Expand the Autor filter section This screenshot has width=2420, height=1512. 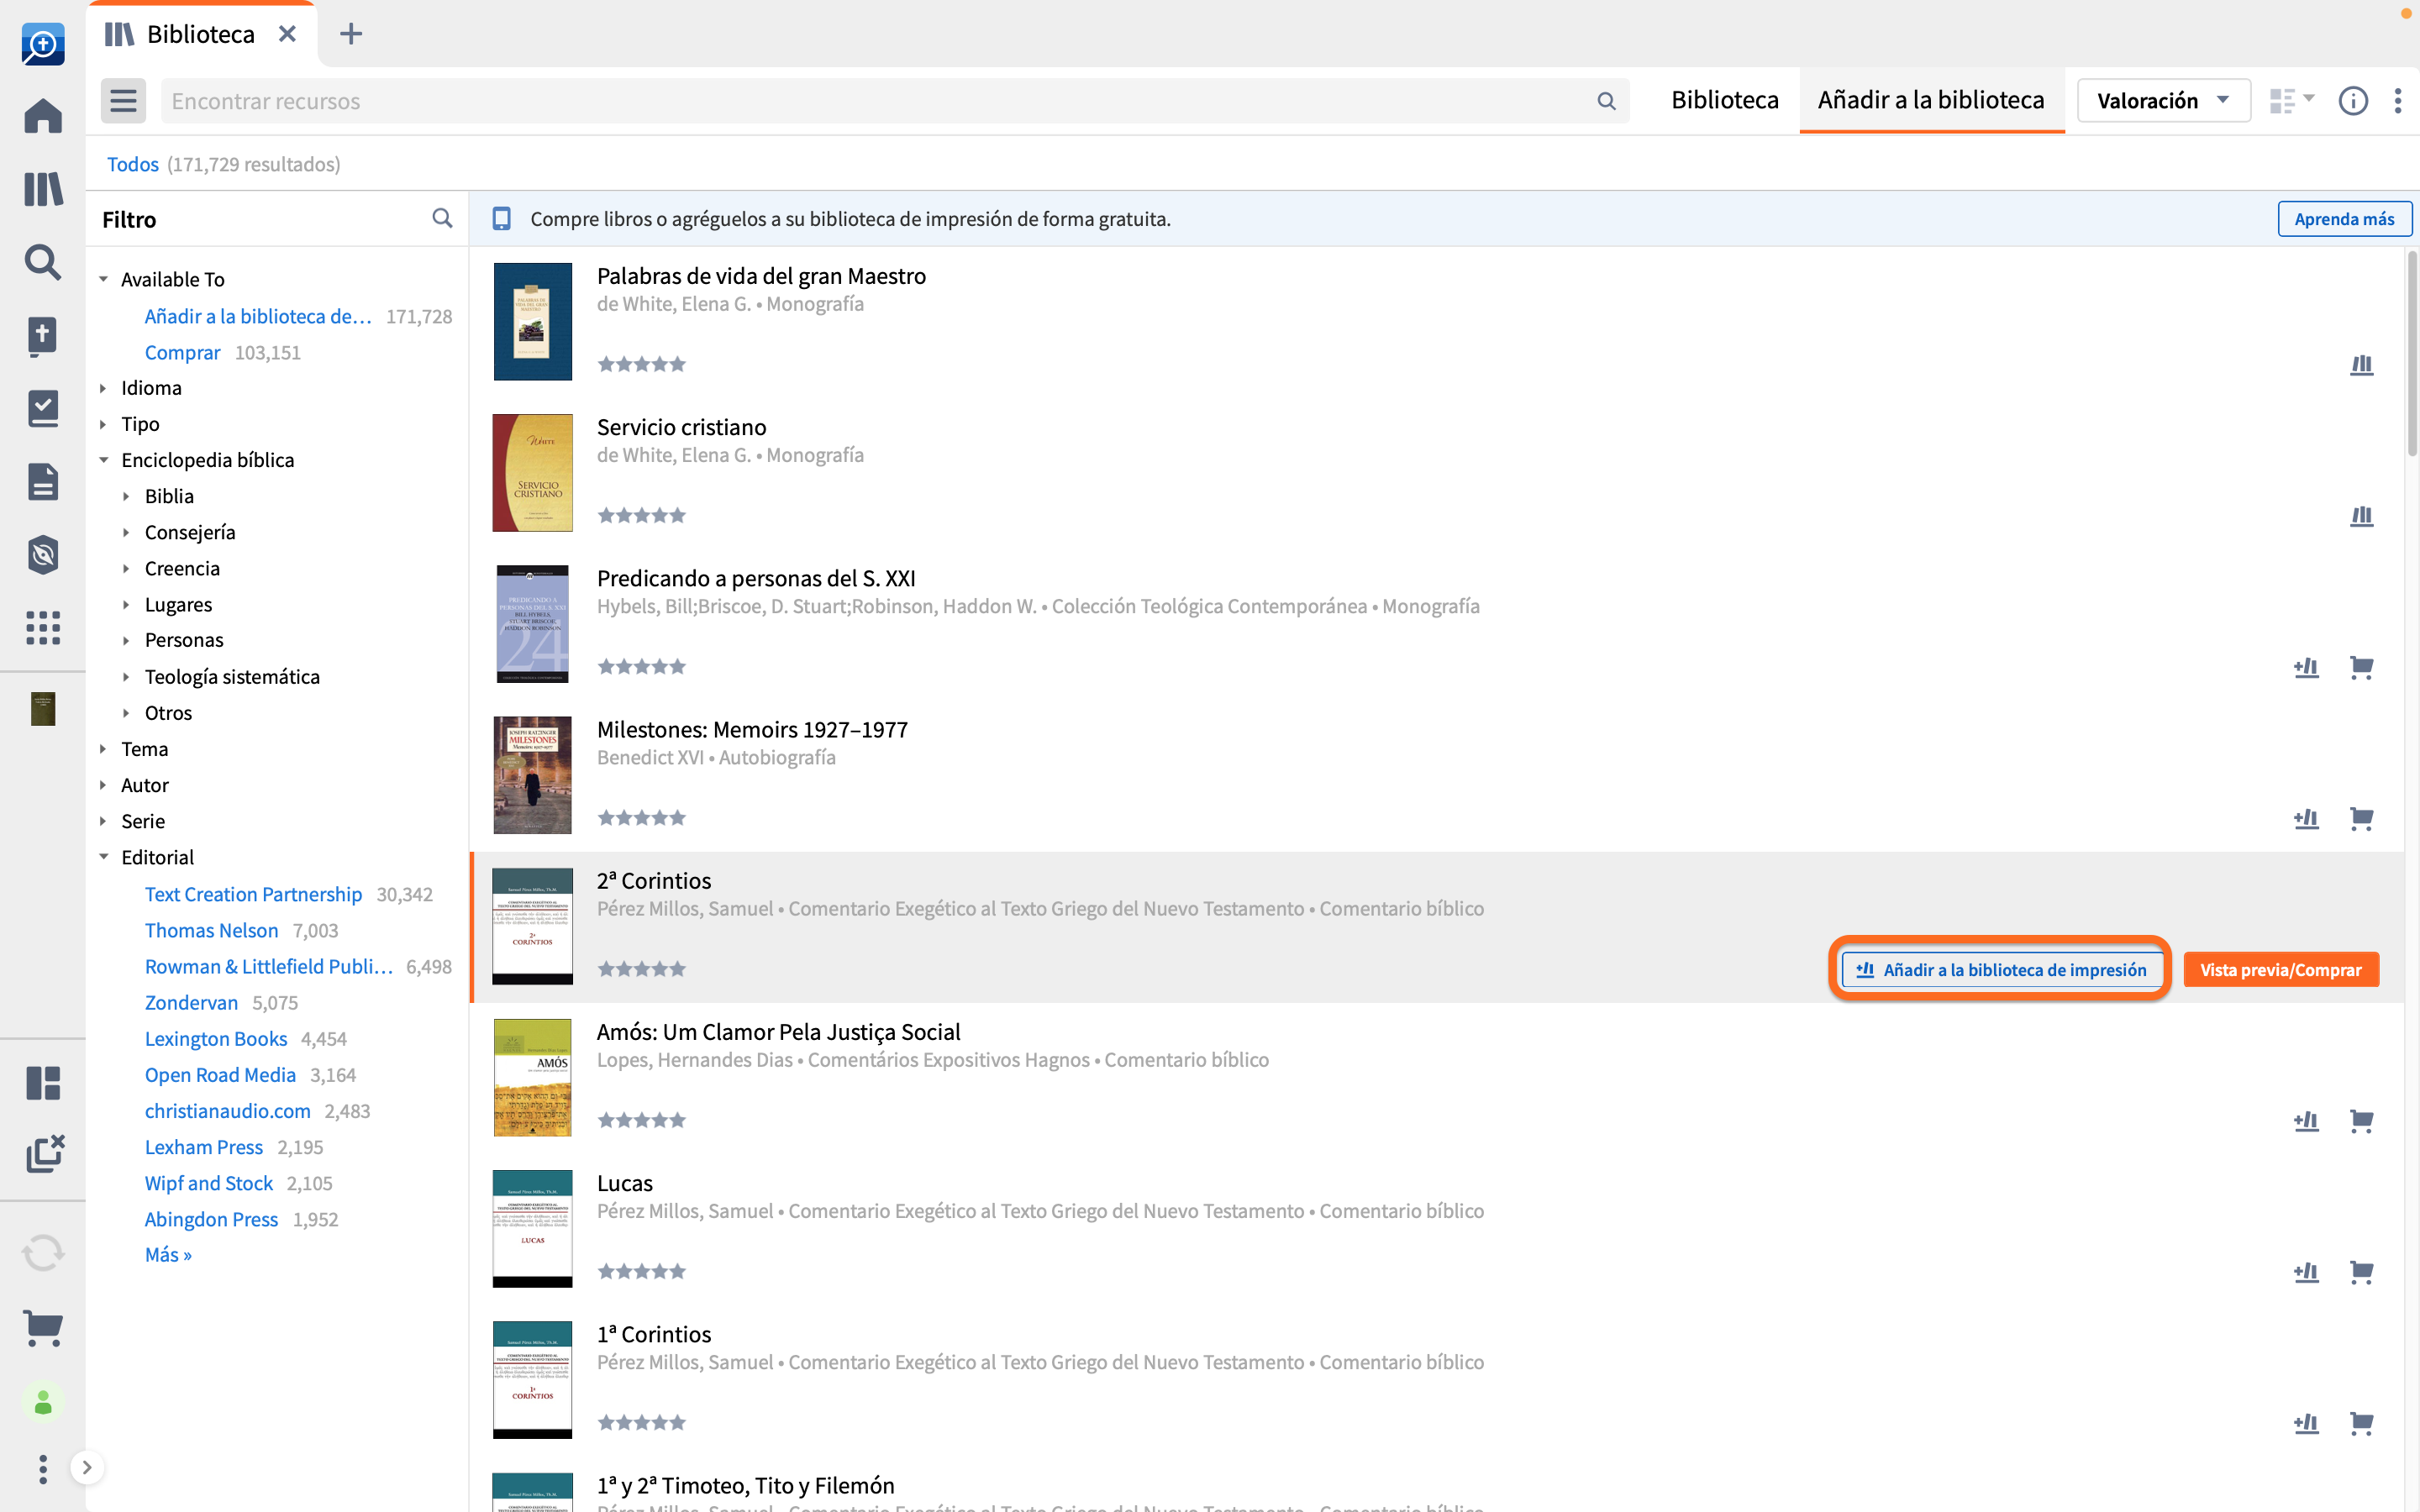coord(103,785)
